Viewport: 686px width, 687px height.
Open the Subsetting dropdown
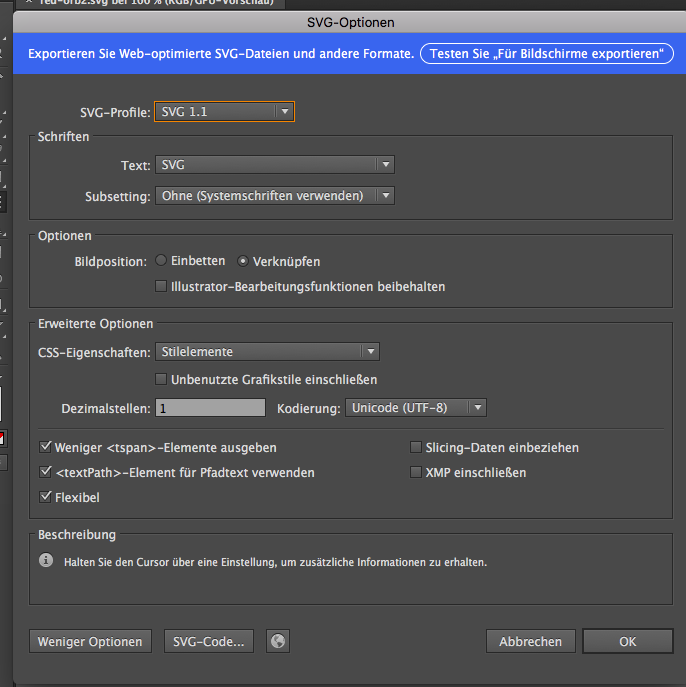tap(275, 196)
